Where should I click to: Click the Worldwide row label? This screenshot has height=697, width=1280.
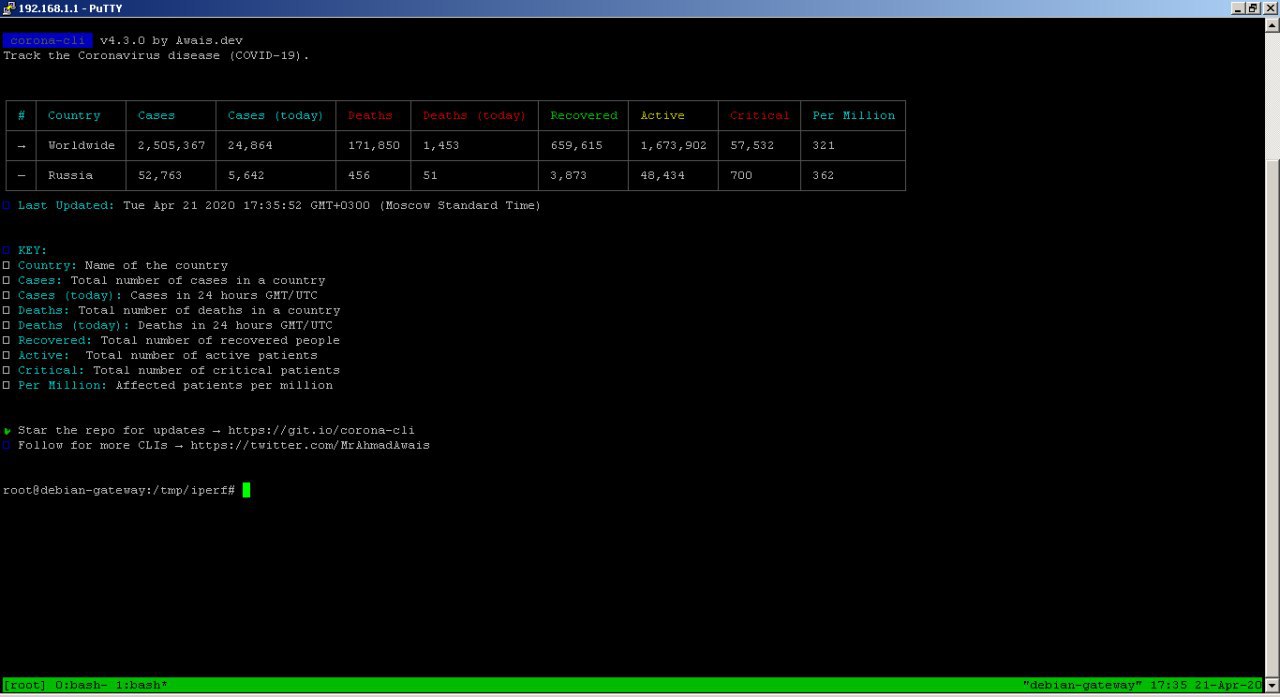(81, 146)
